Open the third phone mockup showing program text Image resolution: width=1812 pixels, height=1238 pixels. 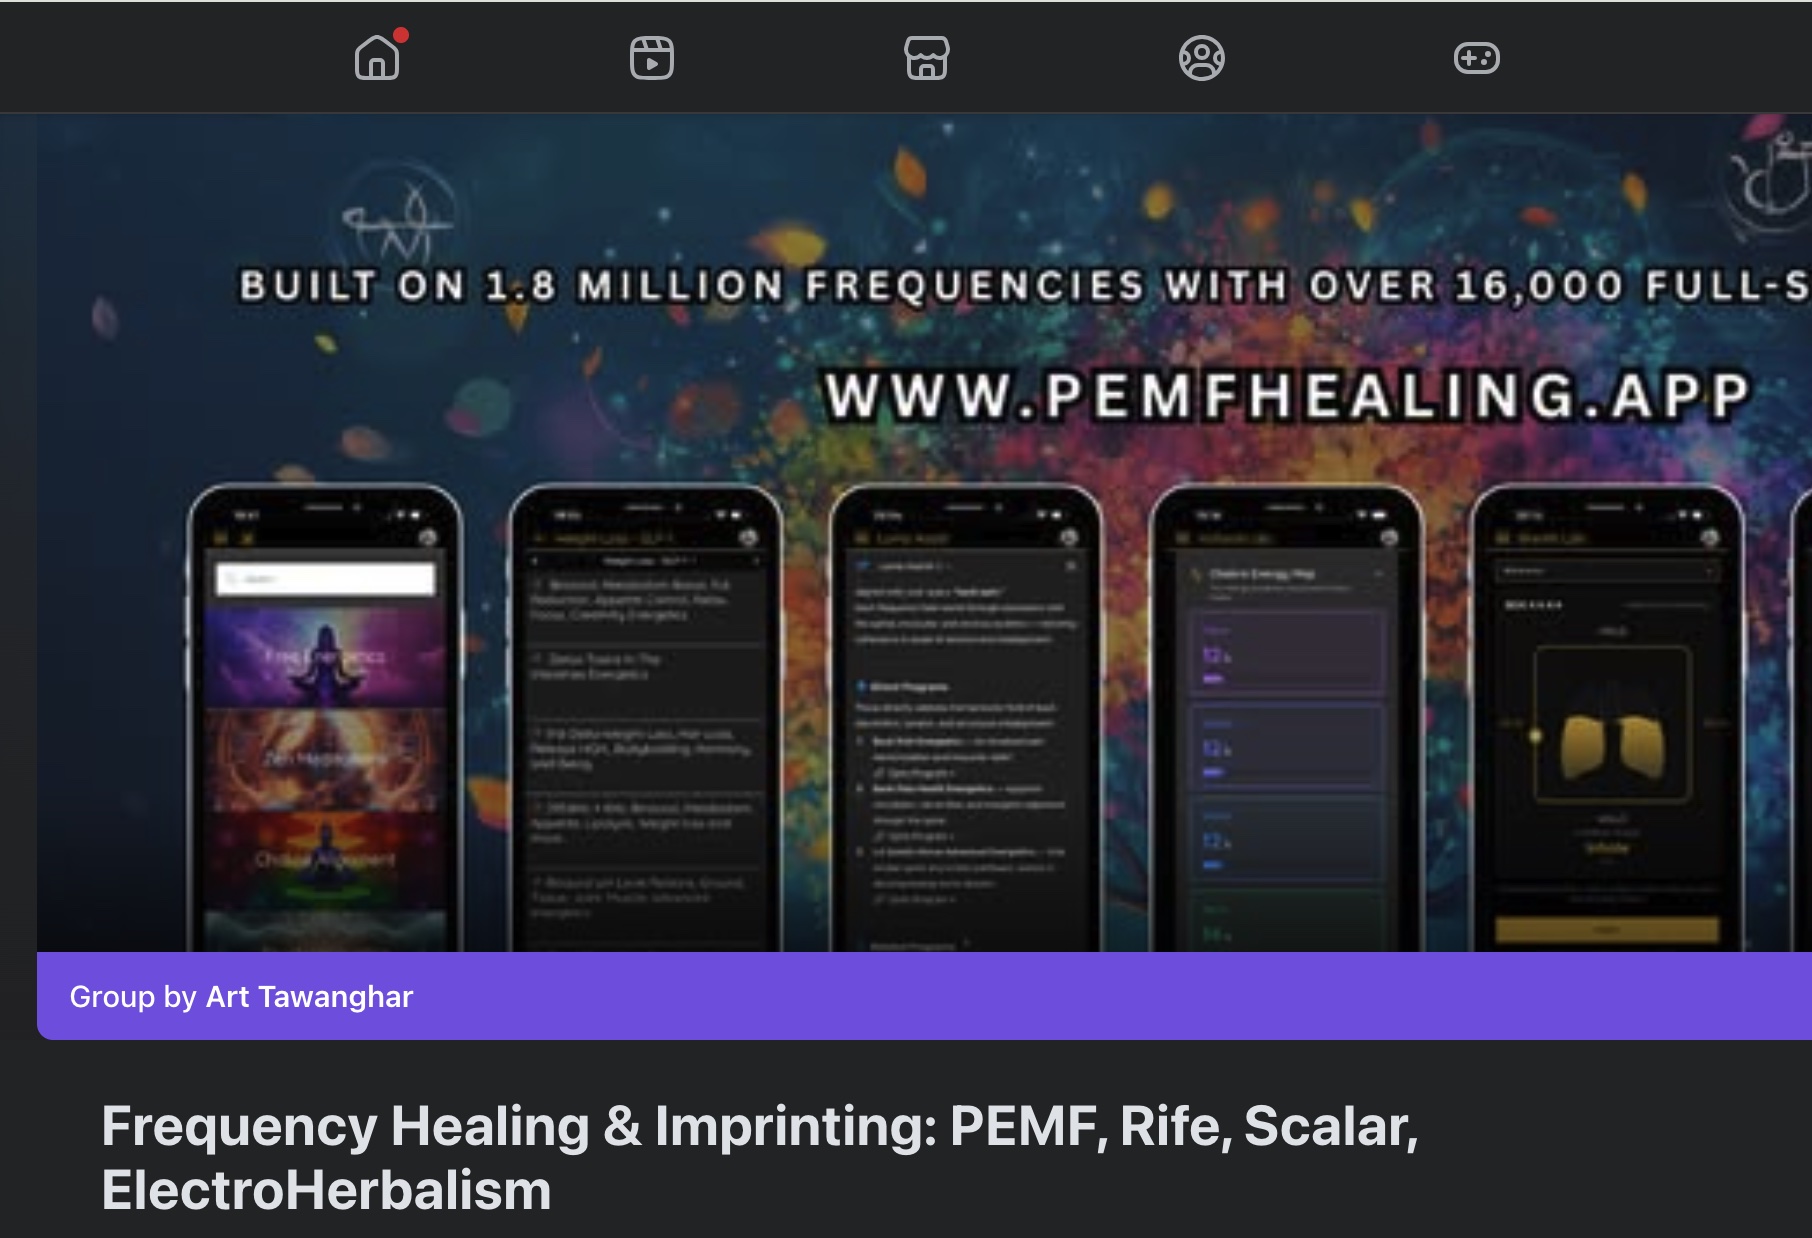[966, 717]
